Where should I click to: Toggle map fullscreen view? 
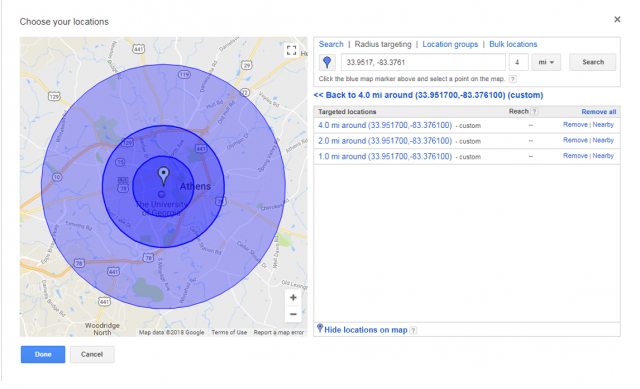click(291, 50)
